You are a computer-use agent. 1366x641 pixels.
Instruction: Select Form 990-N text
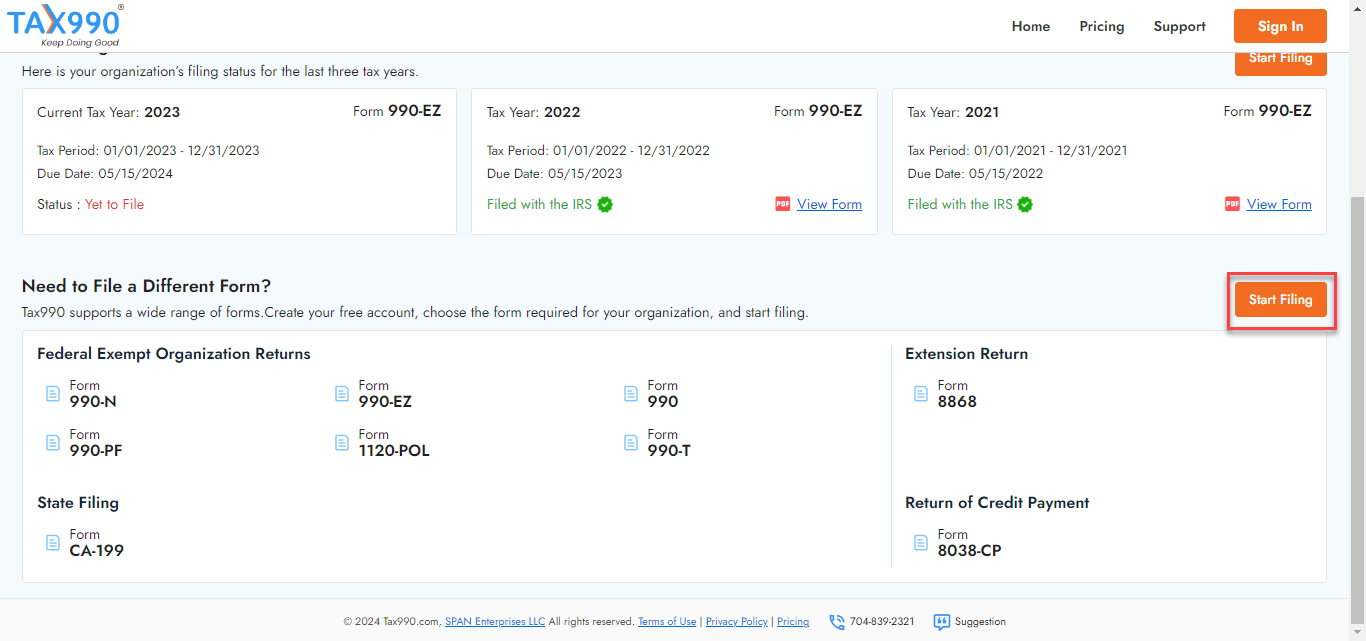[93, 394]
